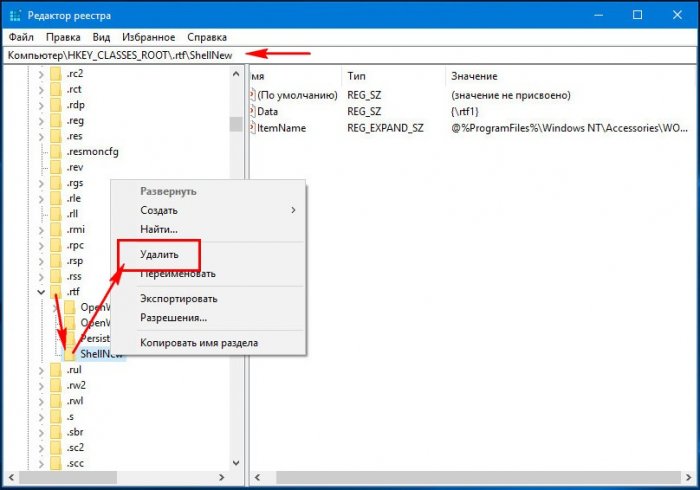Expand the .rc2 key node
Screen dimensions: 700x490
[x=40, y=75]
